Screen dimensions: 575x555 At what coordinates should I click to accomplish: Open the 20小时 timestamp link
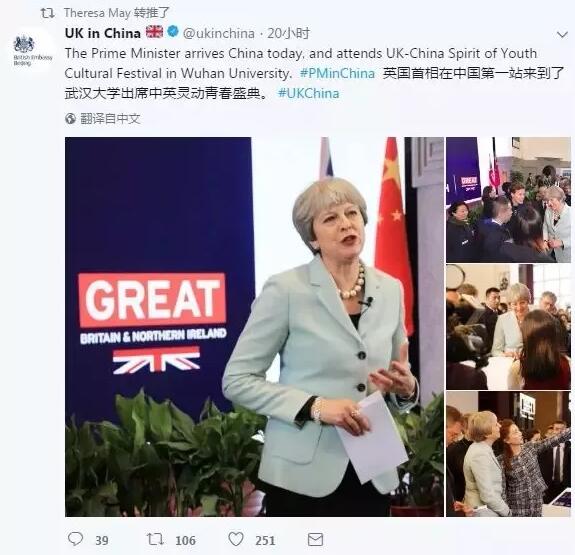pos(288,33)
